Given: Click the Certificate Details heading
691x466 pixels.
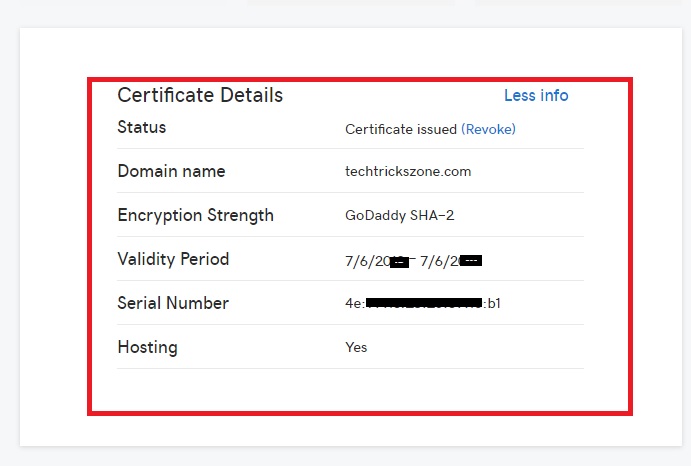Looking at the screenshot, I should (x=200, y=96).
